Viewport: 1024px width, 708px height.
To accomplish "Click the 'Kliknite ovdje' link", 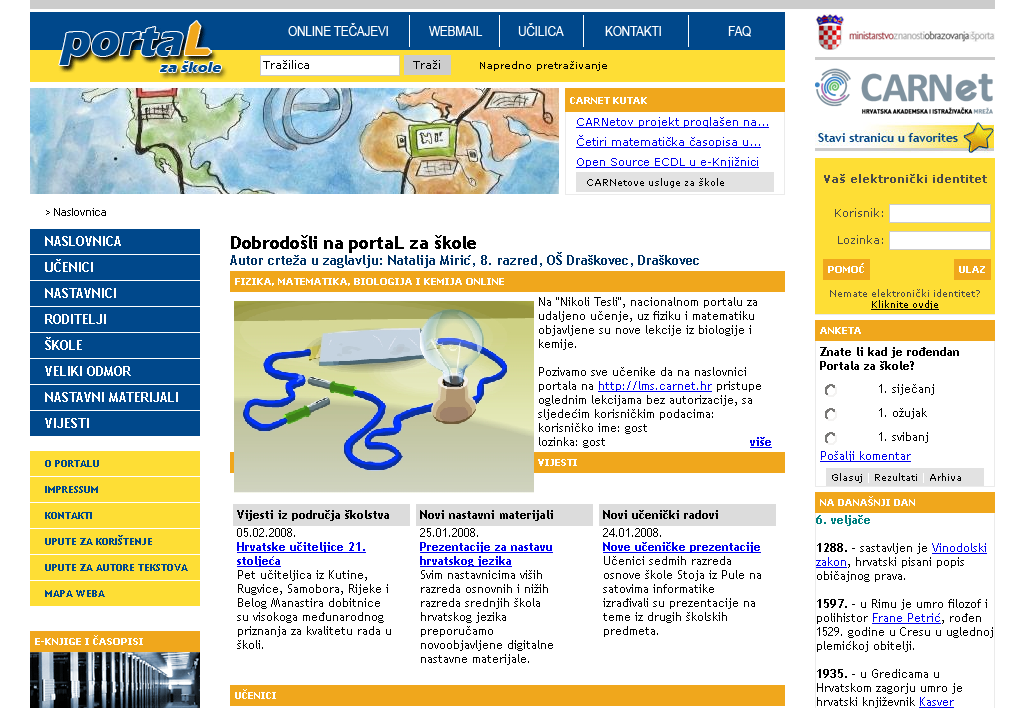I will 904,305.
